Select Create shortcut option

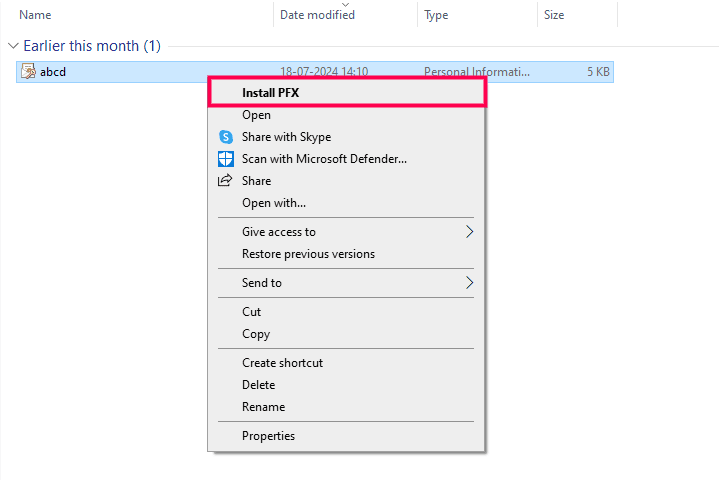click(x=282, y=363)
